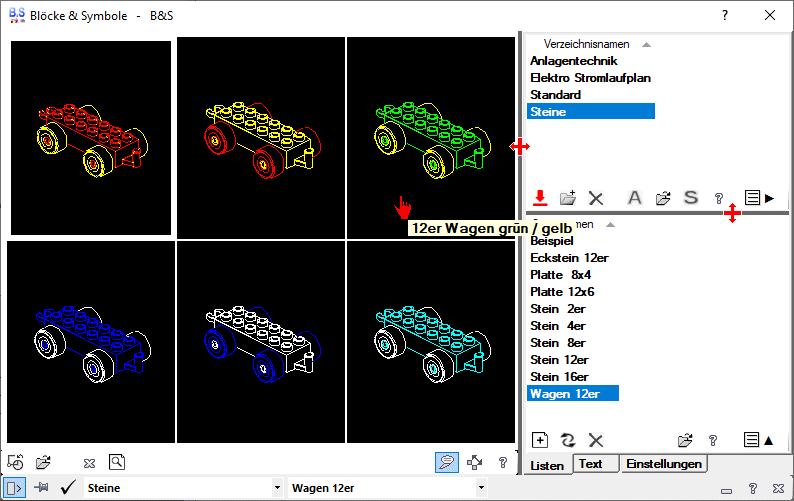Select the yellow wagon with red wheels thumbnail
The width and height of the screenshot is (794, 501).
point(261,138)
